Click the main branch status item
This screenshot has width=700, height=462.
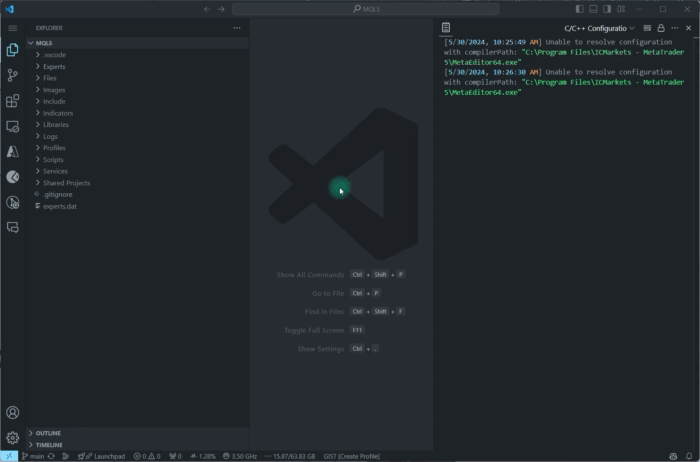[x=33, y=456]
